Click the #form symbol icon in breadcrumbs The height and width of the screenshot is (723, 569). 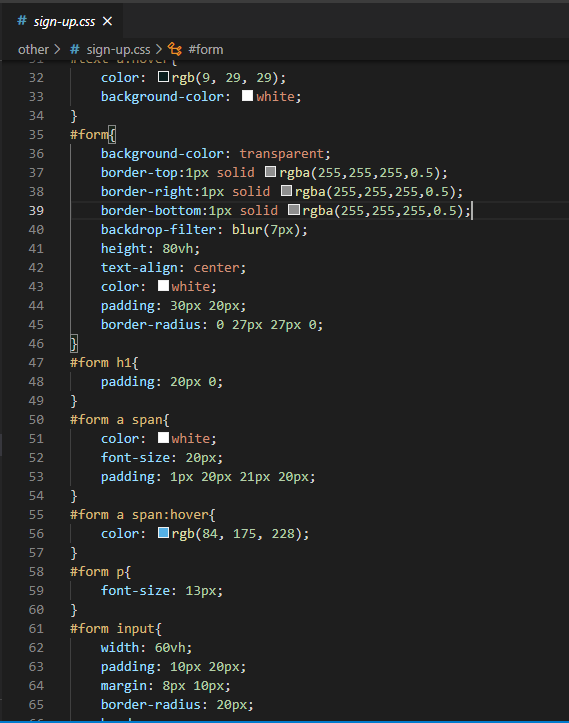tap(175, 49)
